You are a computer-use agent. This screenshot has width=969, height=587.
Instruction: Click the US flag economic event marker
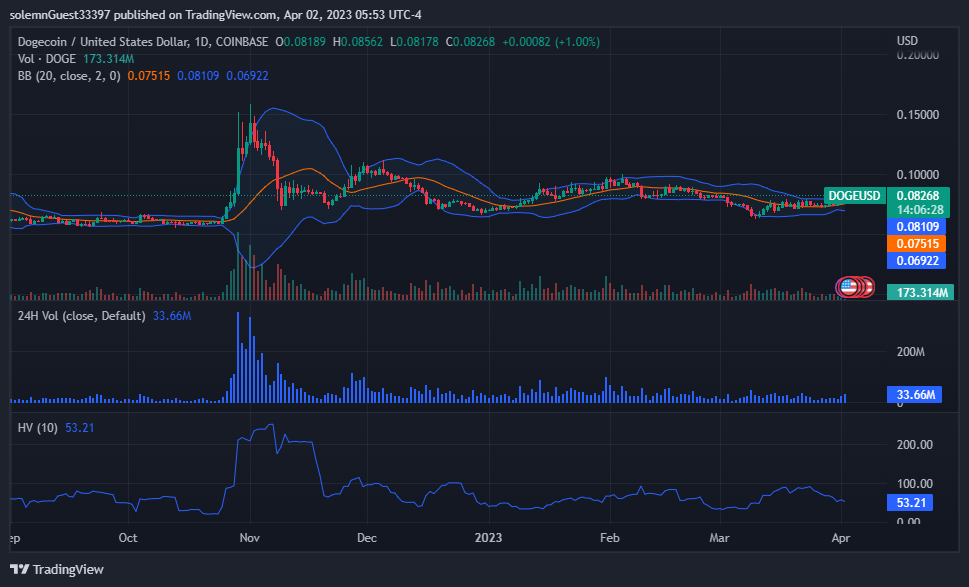pos(849,288)
